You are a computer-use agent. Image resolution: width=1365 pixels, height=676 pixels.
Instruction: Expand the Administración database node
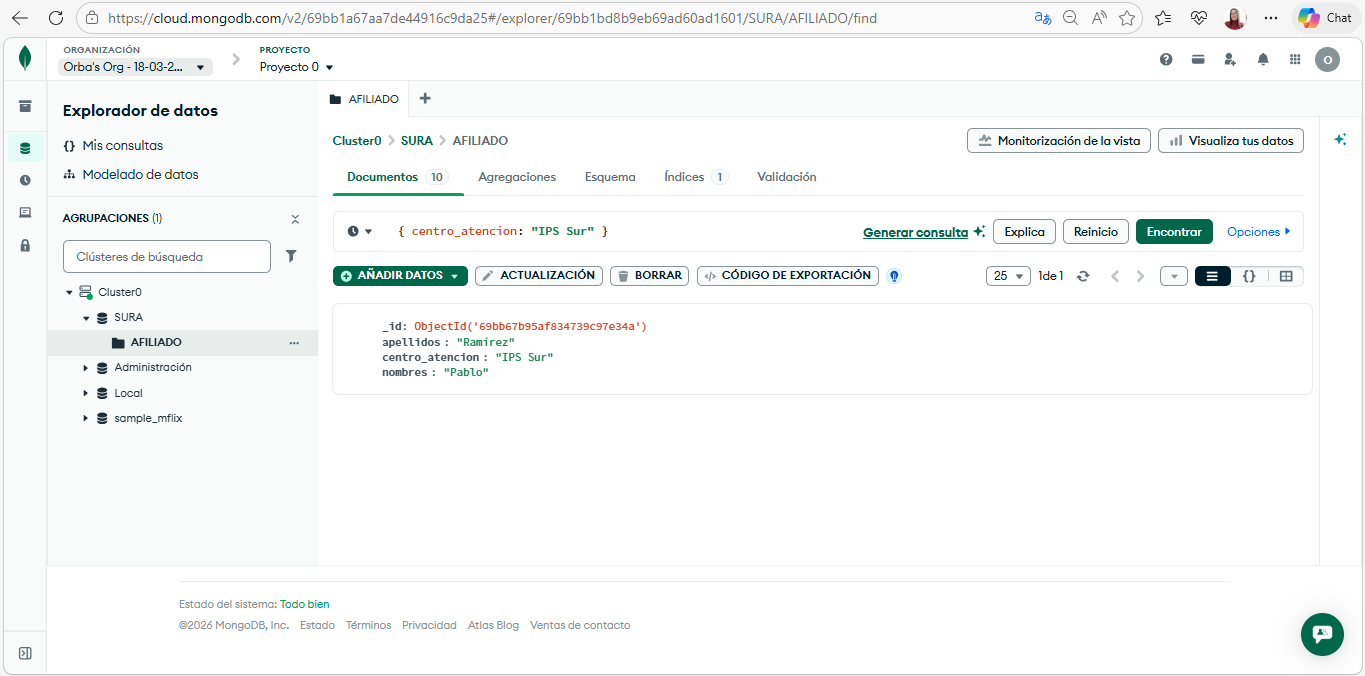tap(86, 368)
